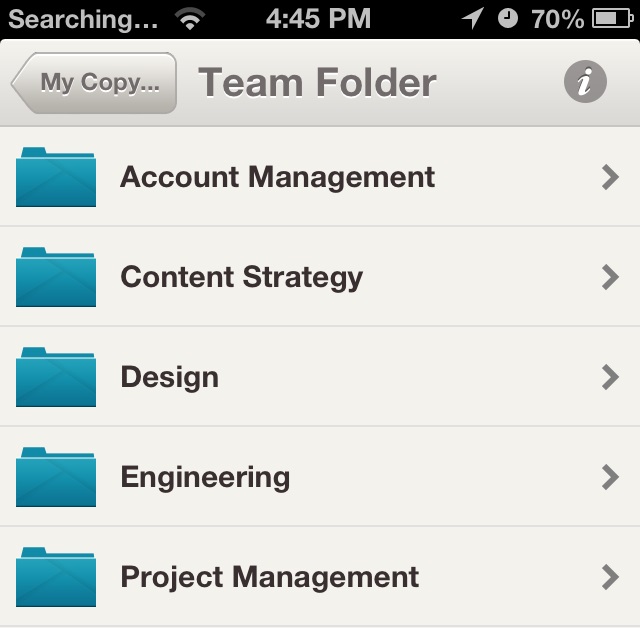Image resolution: width=640 pixels, height=628 pixels.
Task: Select the Engineering list item label
Action: click(x=205, y=477)
